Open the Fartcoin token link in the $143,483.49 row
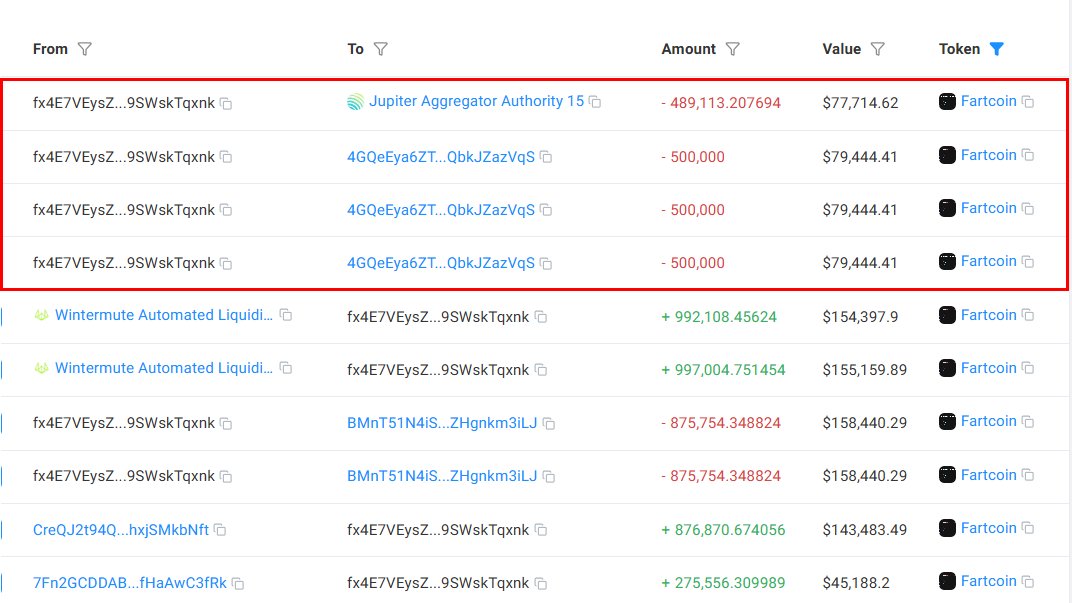1072x603 pixels. click(989, 528)
